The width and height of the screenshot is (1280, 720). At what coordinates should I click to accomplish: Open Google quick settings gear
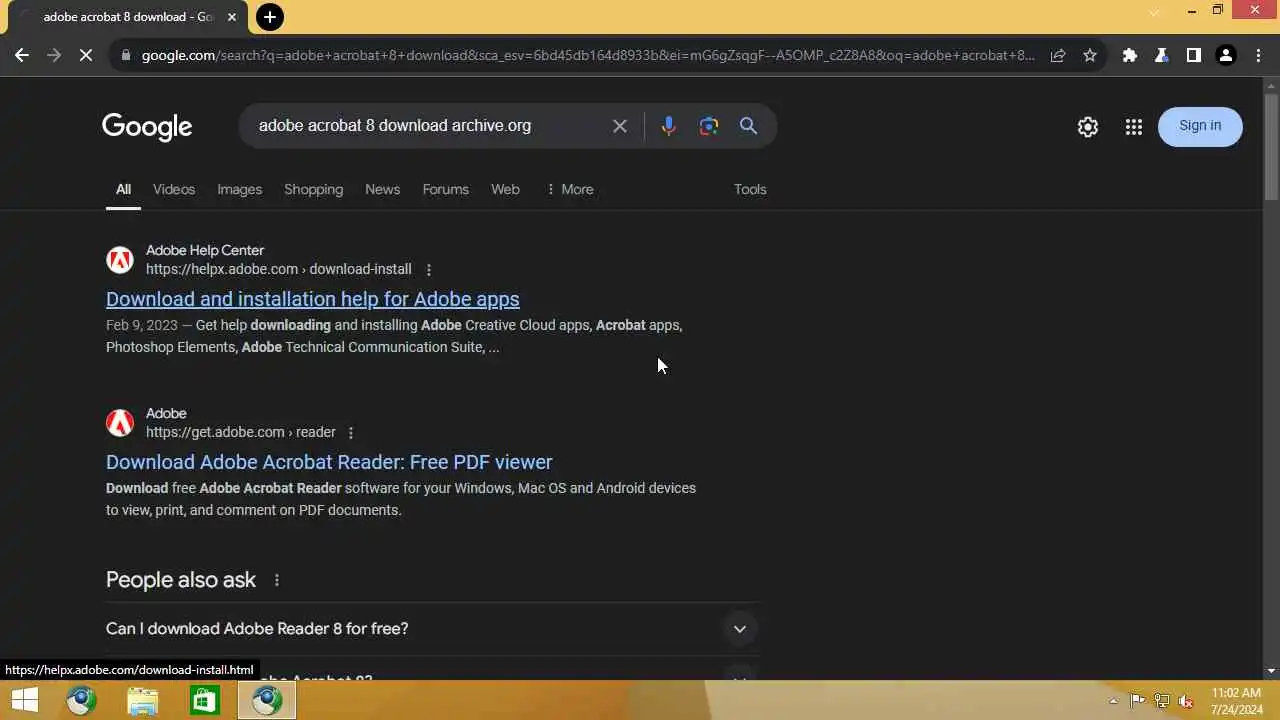pos(1088,127)
